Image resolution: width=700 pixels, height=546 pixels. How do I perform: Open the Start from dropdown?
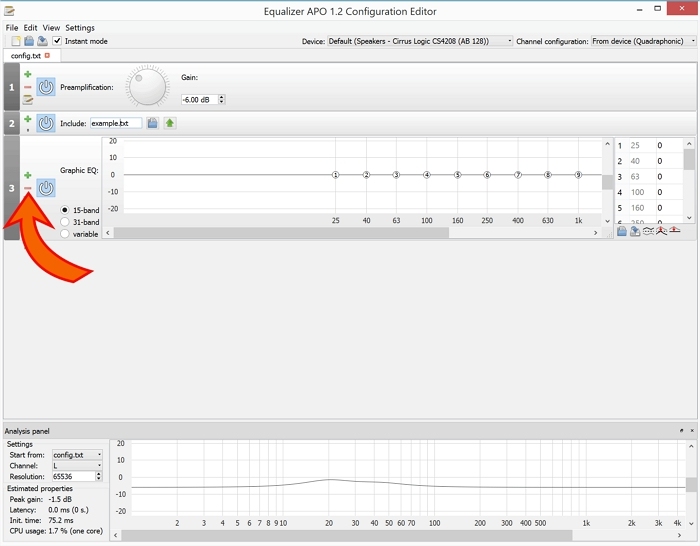pos(77,455)
